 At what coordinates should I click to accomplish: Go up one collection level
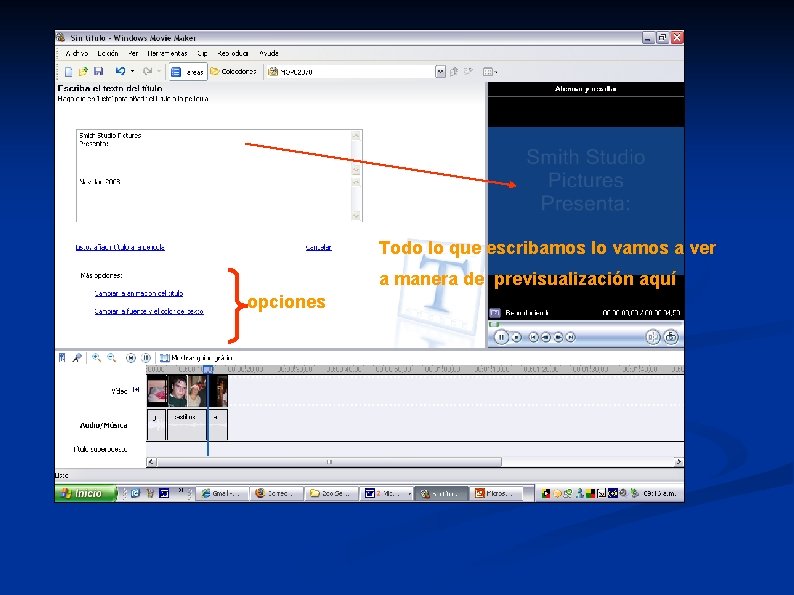454,72
